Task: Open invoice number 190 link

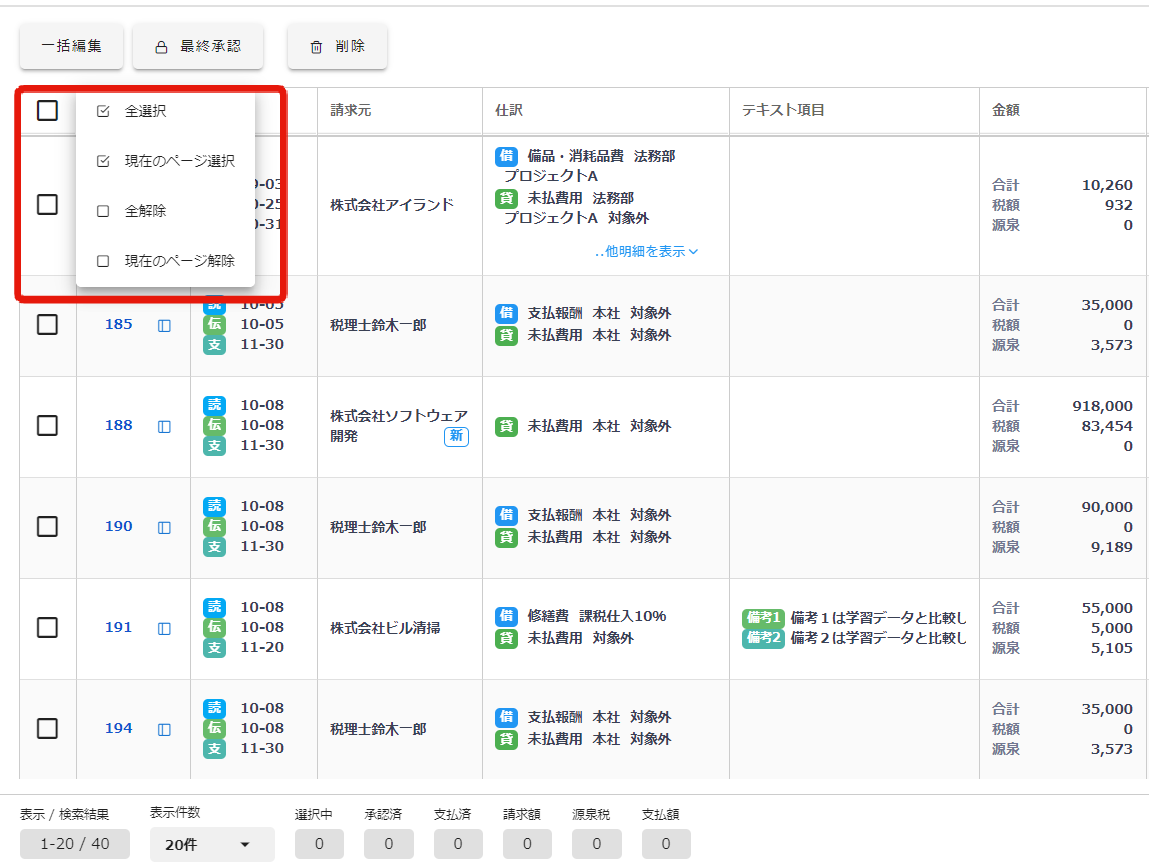Action: click(x=119, y=527)
